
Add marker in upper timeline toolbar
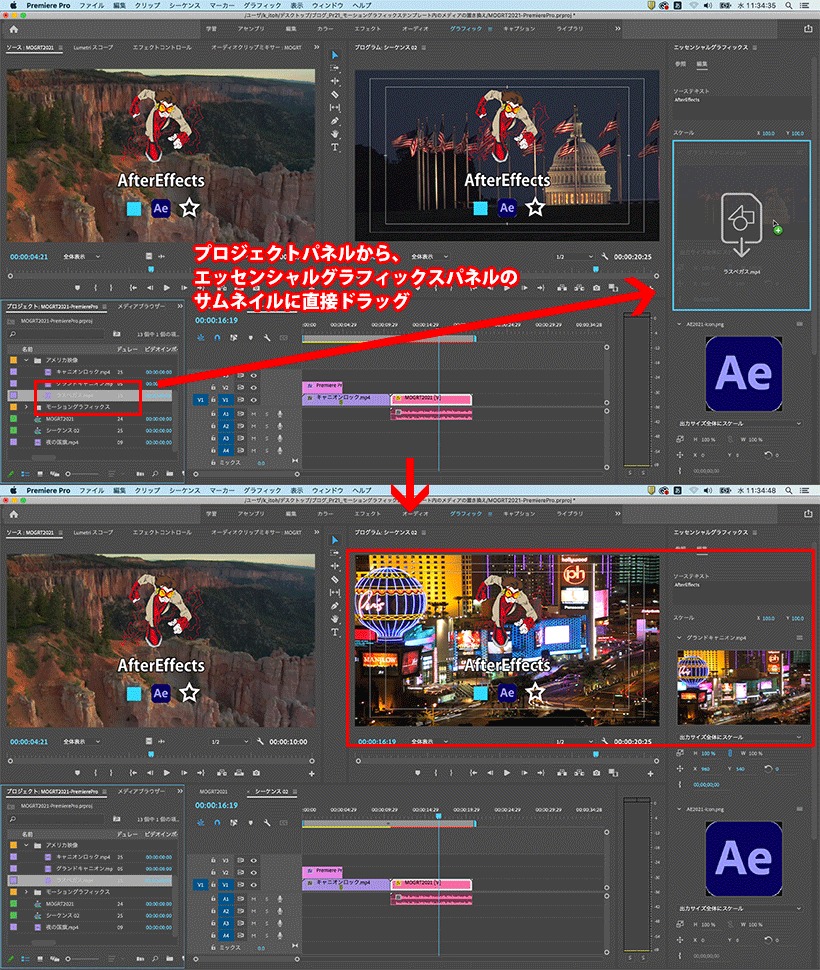click(250, 338)
